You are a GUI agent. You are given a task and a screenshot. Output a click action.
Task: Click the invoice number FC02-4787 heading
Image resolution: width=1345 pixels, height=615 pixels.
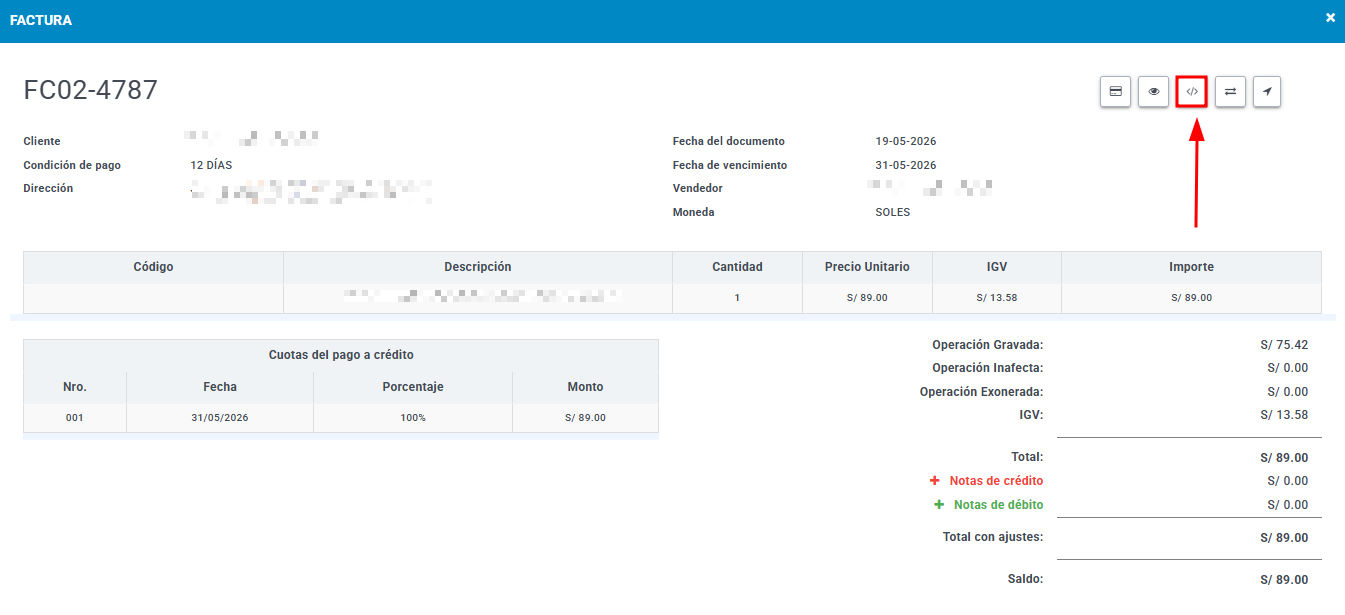(91, 90)
